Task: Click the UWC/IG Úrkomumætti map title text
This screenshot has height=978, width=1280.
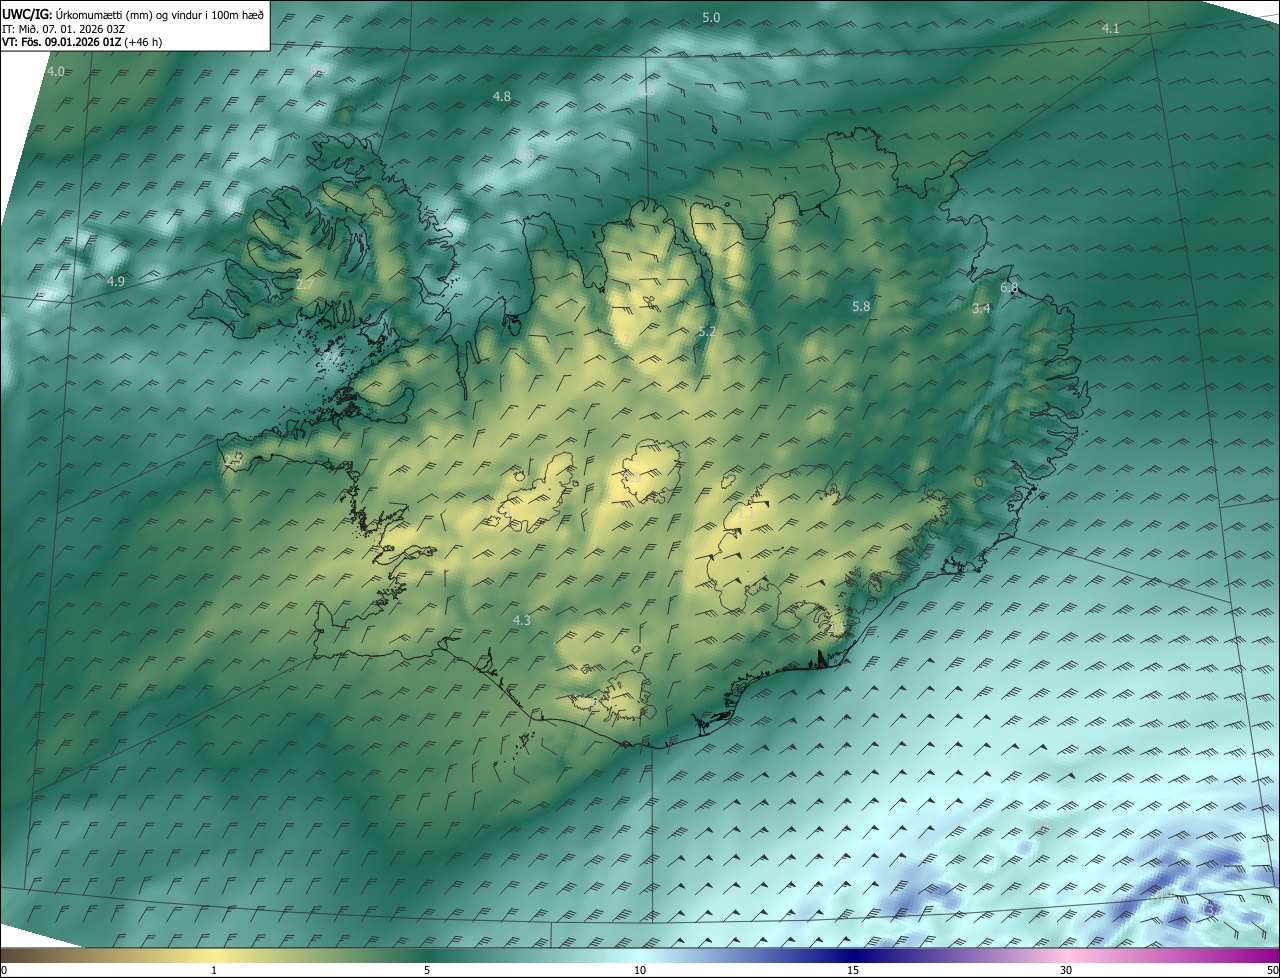Action: click(x=134, y=15)
